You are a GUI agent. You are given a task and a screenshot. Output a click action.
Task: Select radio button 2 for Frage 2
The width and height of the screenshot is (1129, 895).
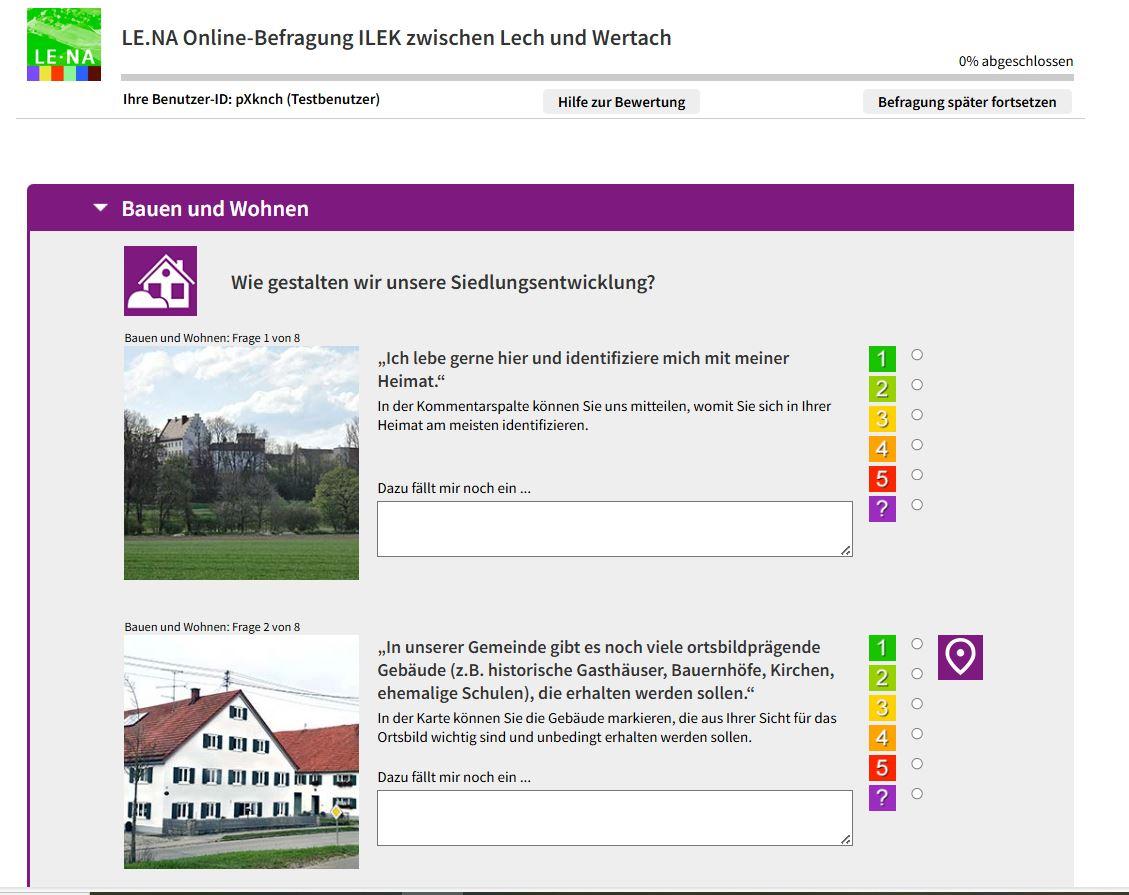917,673
